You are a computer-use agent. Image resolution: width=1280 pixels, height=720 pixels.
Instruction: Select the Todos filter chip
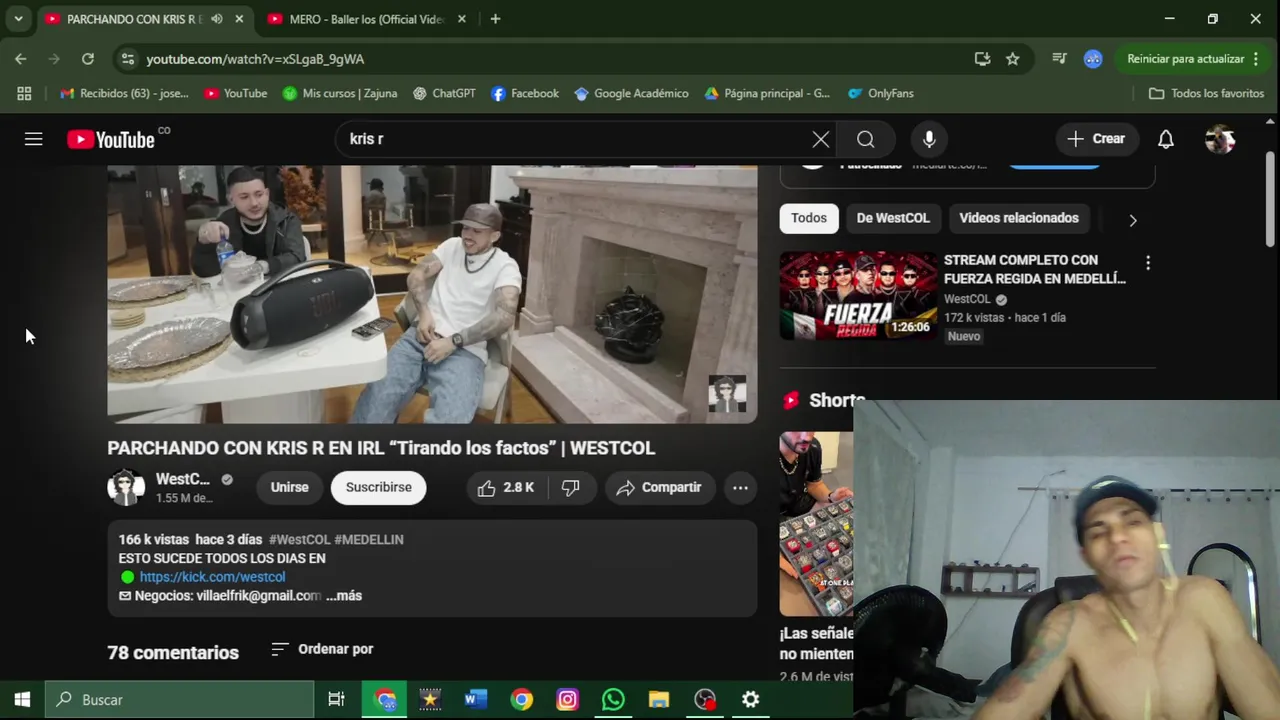tap(809, 218)
